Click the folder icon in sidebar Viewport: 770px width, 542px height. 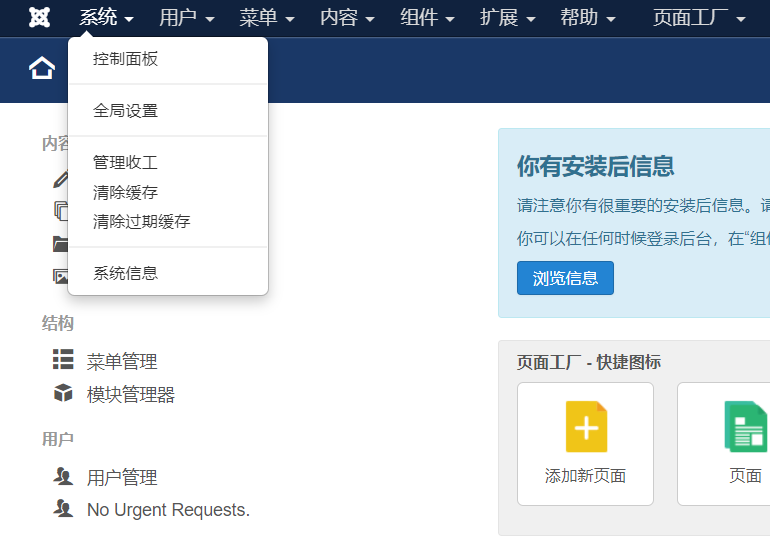[x=60, y=244]
